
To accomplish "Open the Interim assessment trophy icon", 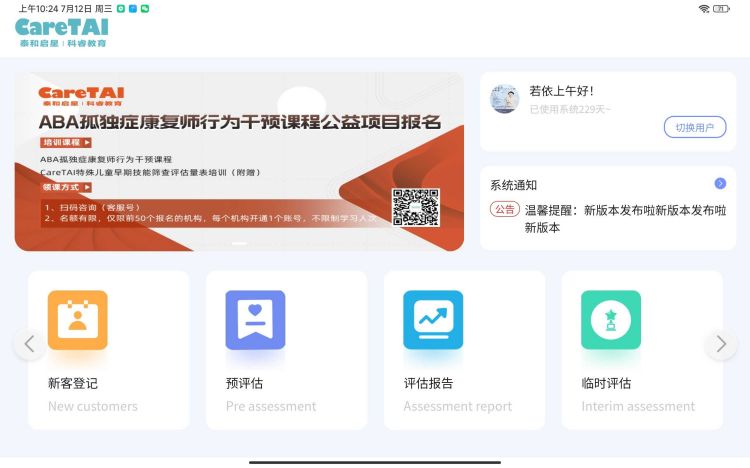I will click(x=611, y=320).
